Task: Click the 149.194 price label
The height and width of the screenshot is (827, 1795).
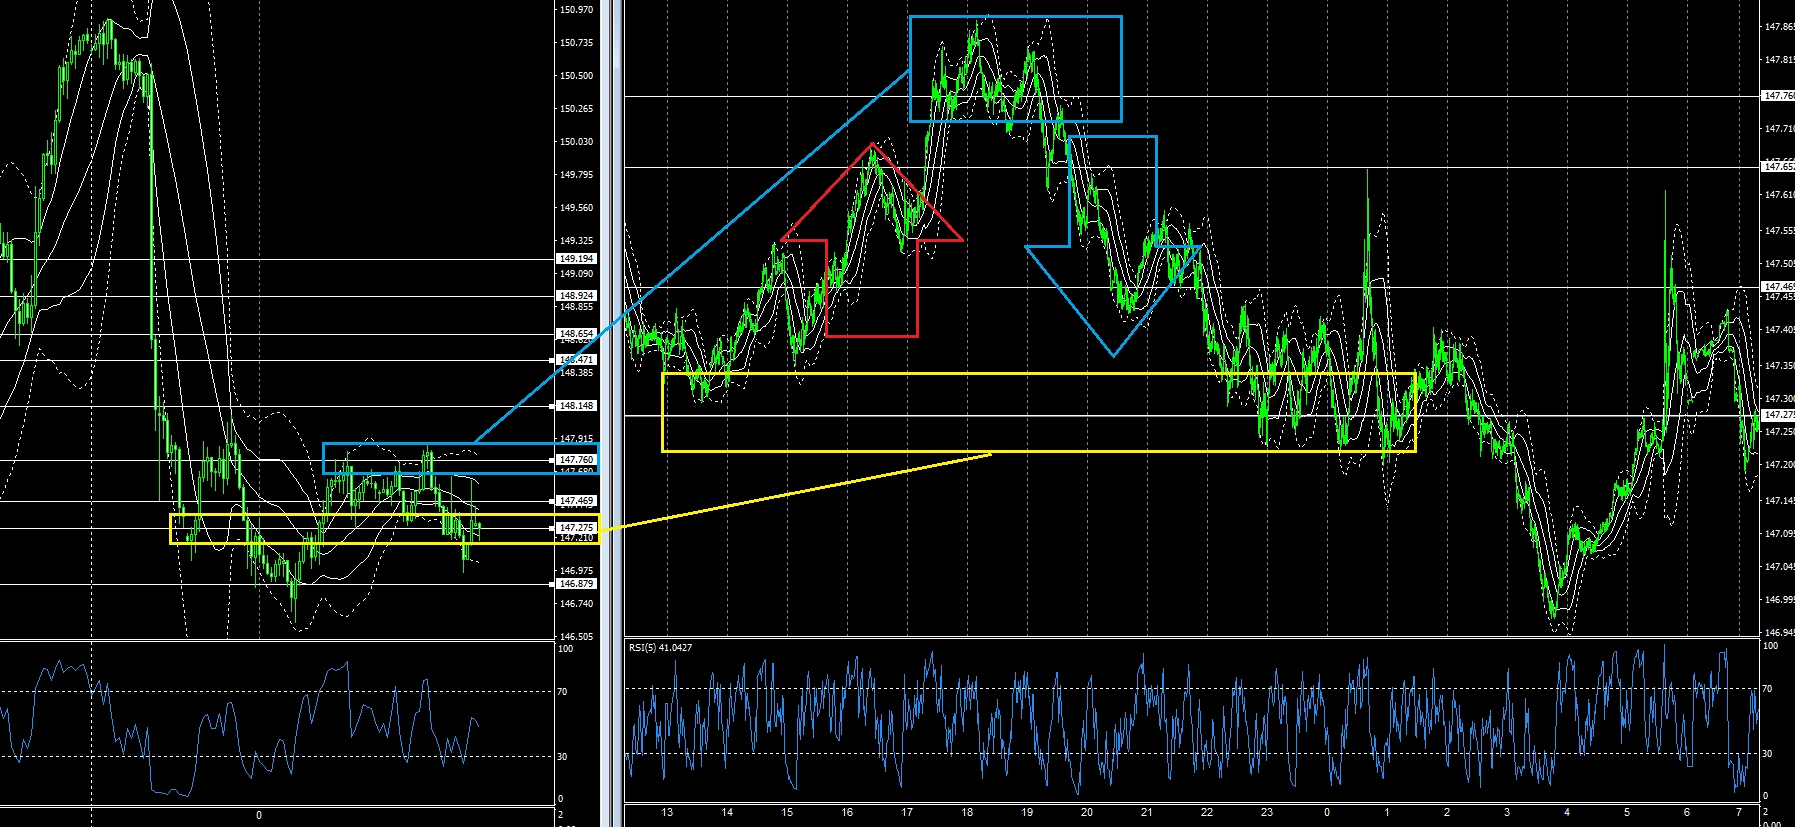Action: (577, 259)
